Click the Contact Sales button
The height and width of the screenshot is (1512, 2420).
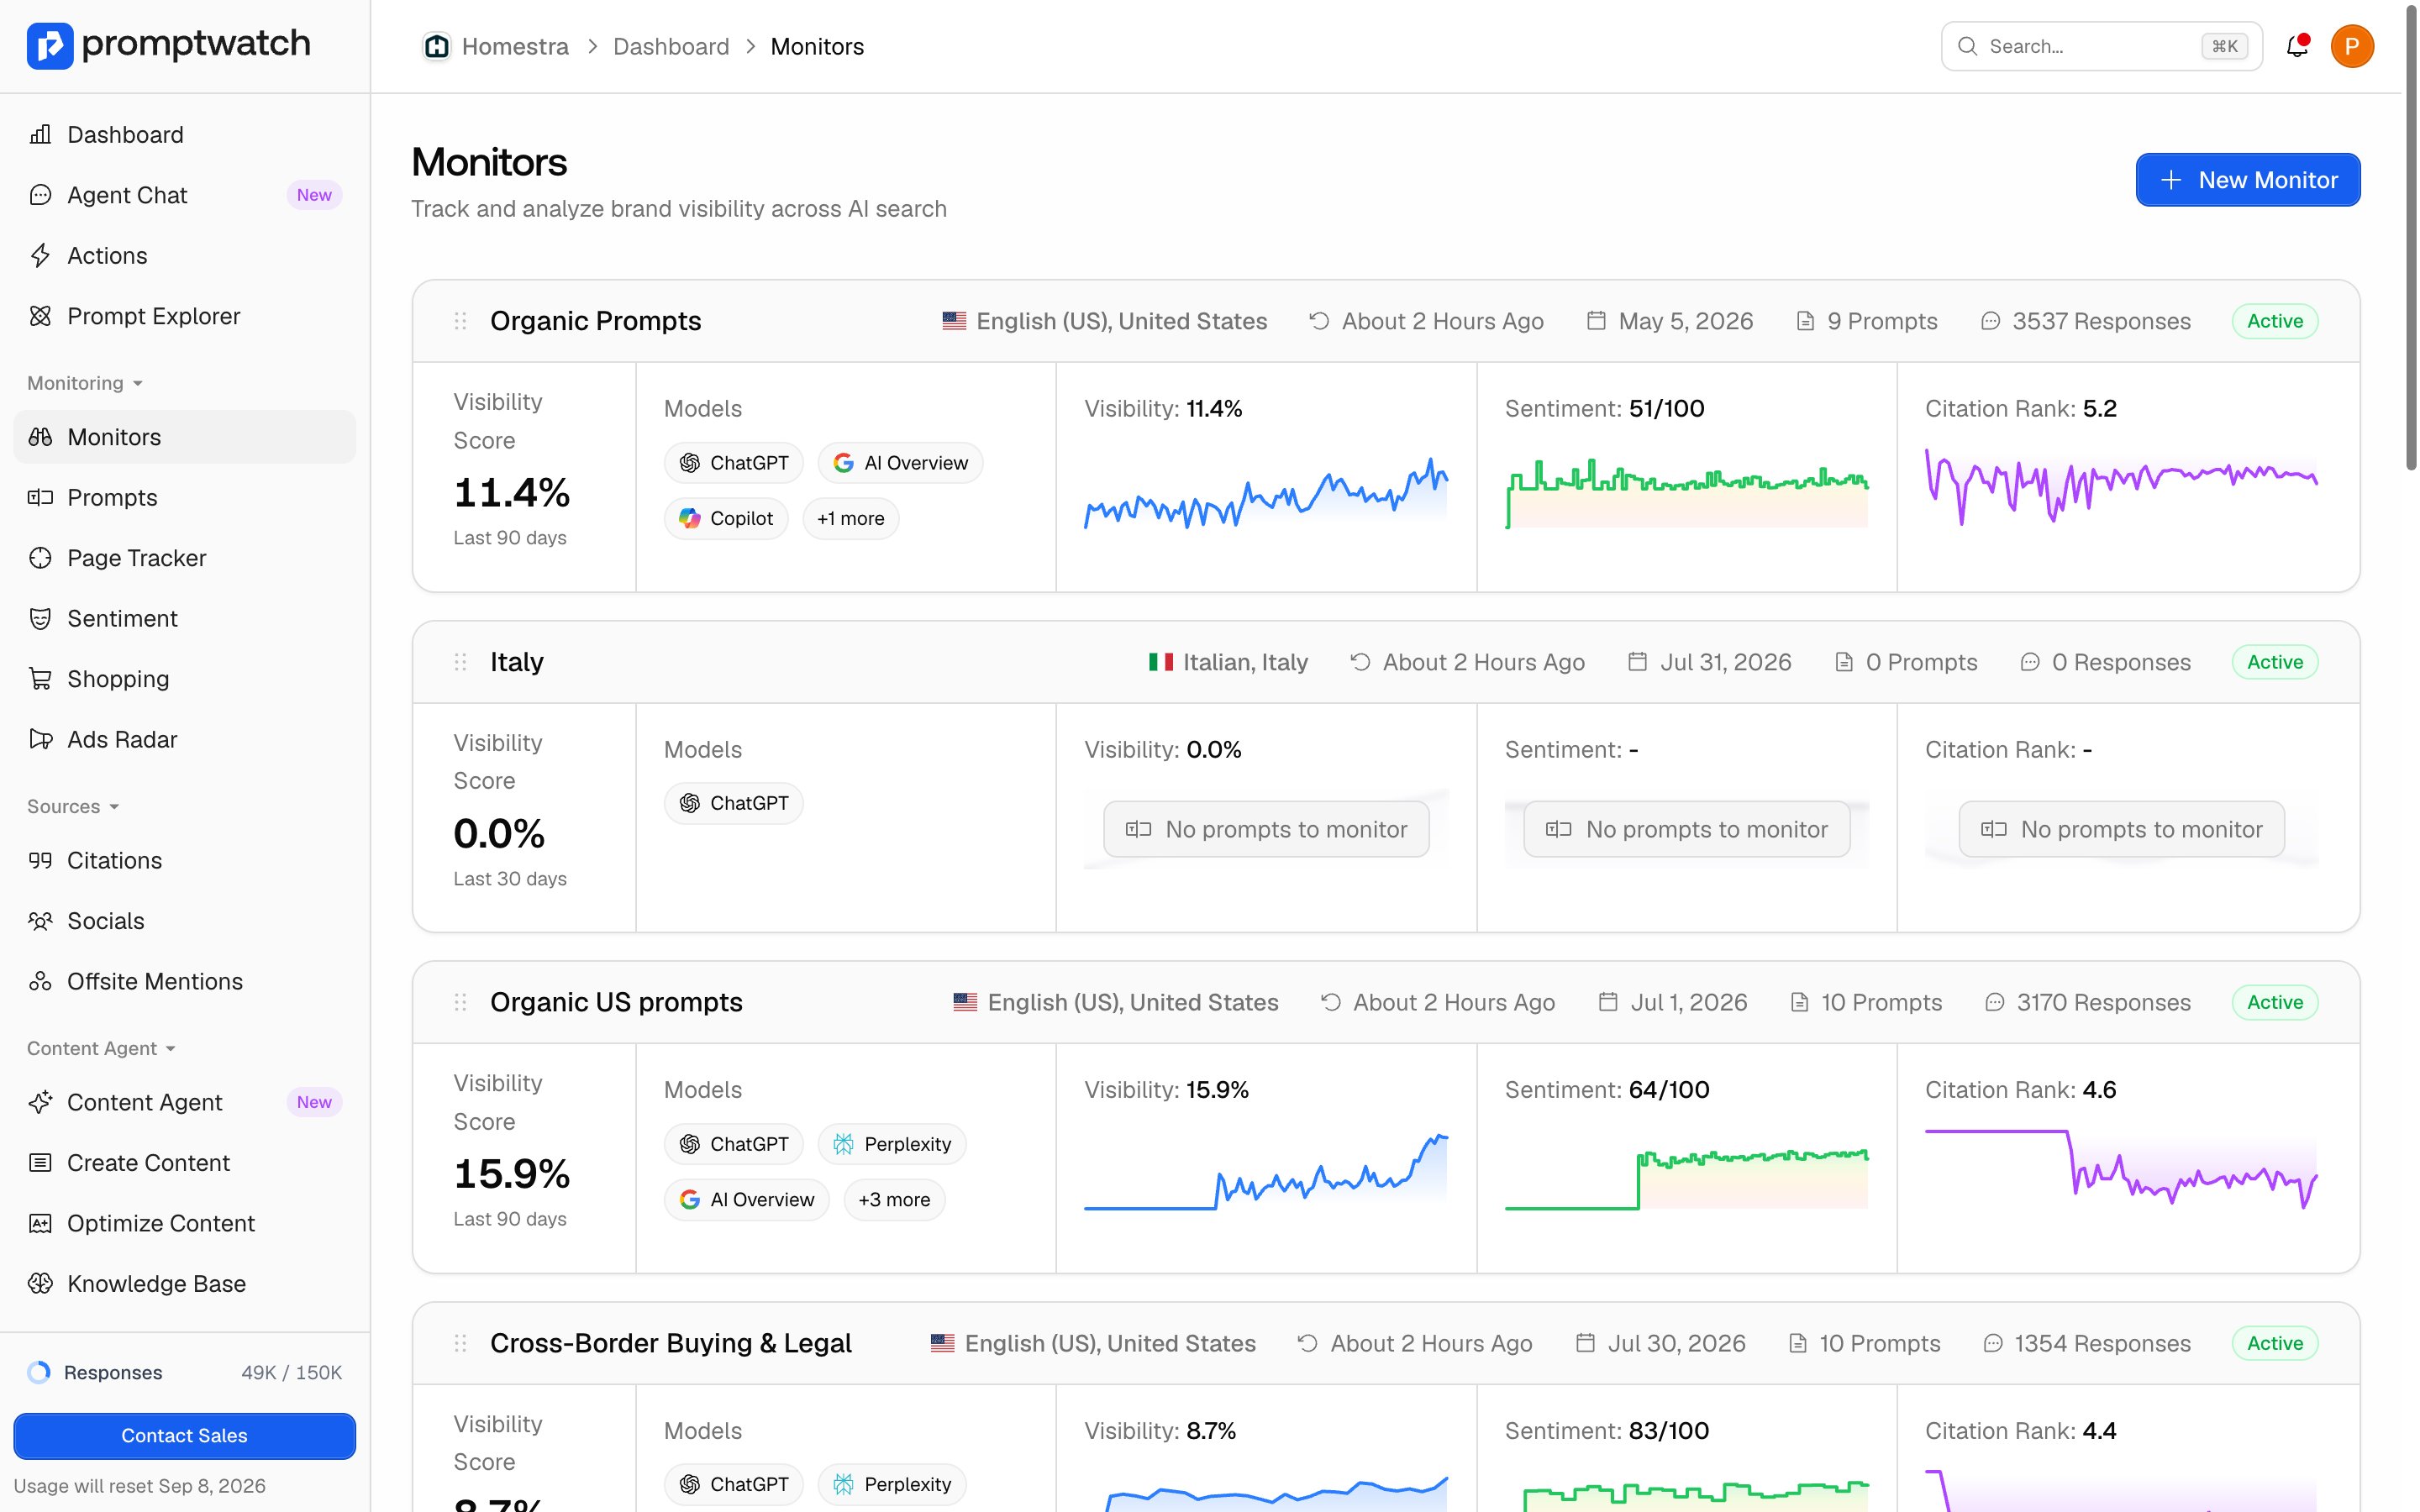pyautogui.click(x=185, y=1435)
